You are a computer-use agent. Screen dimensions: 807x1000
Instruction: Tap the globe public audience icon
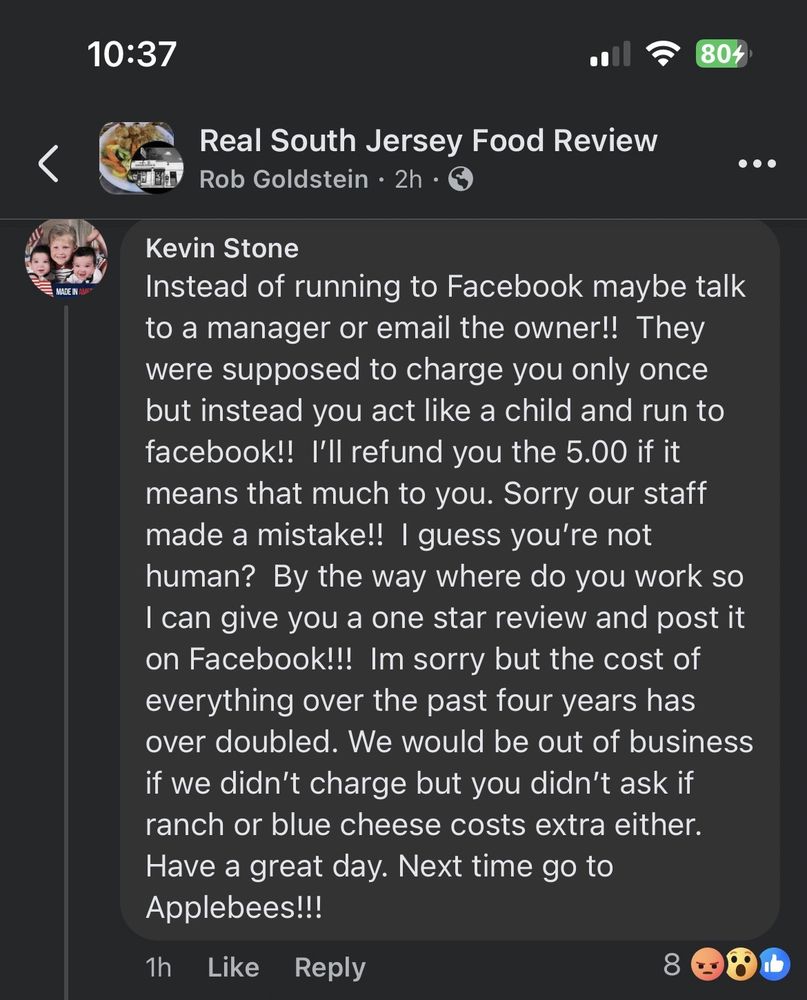460,180
